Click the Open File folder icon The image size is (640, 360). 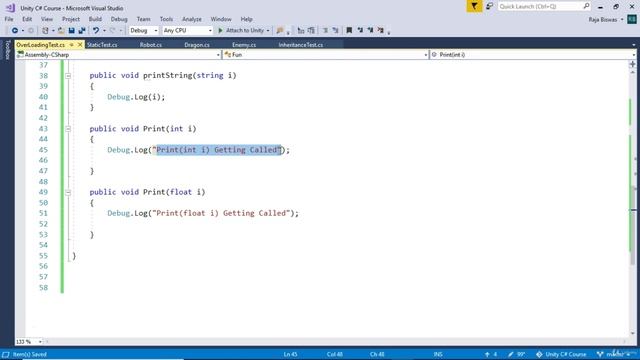(61, 31)
